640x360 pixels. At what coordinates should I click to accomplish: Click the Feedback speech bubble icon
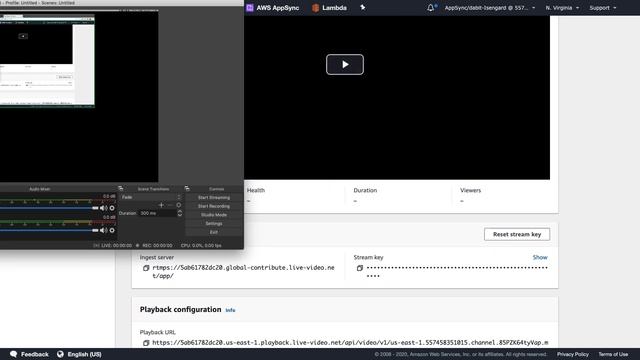(13, 354)
